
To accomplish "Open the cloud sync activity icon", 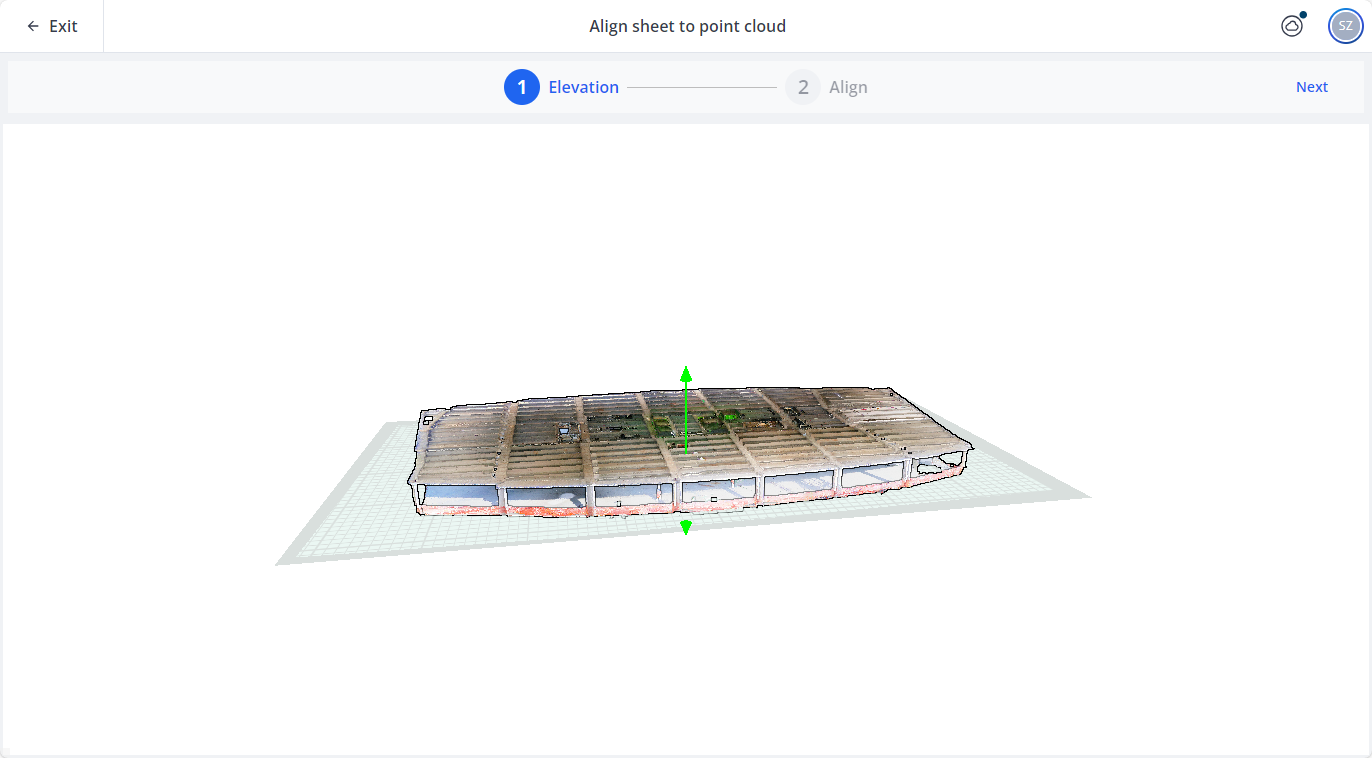I will (1292, 26).
